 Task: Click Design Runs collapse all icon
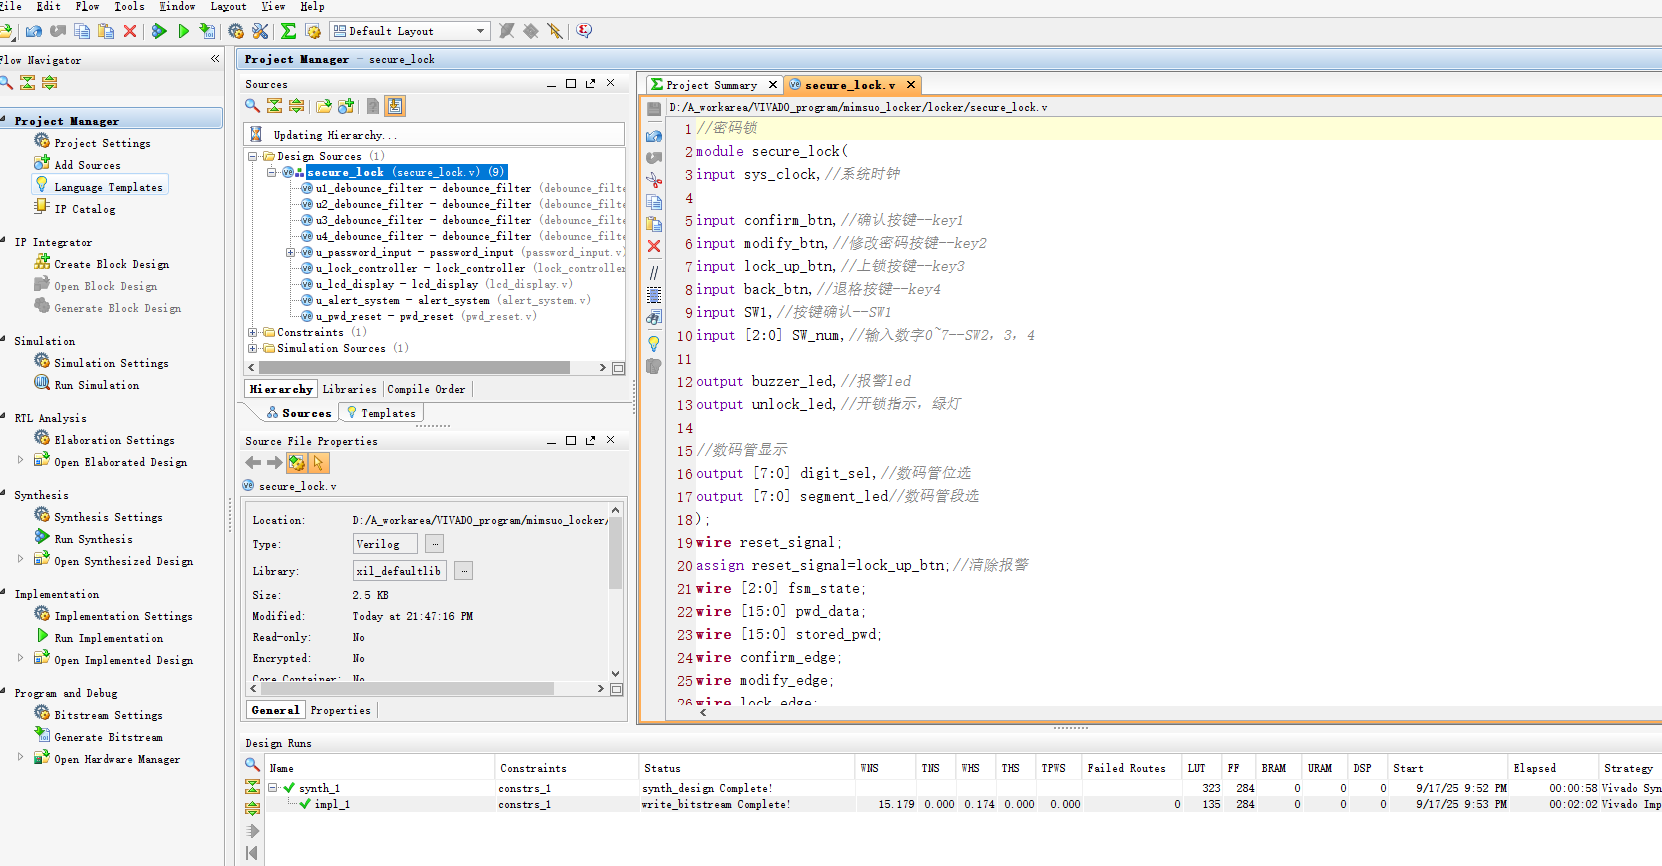252,787
